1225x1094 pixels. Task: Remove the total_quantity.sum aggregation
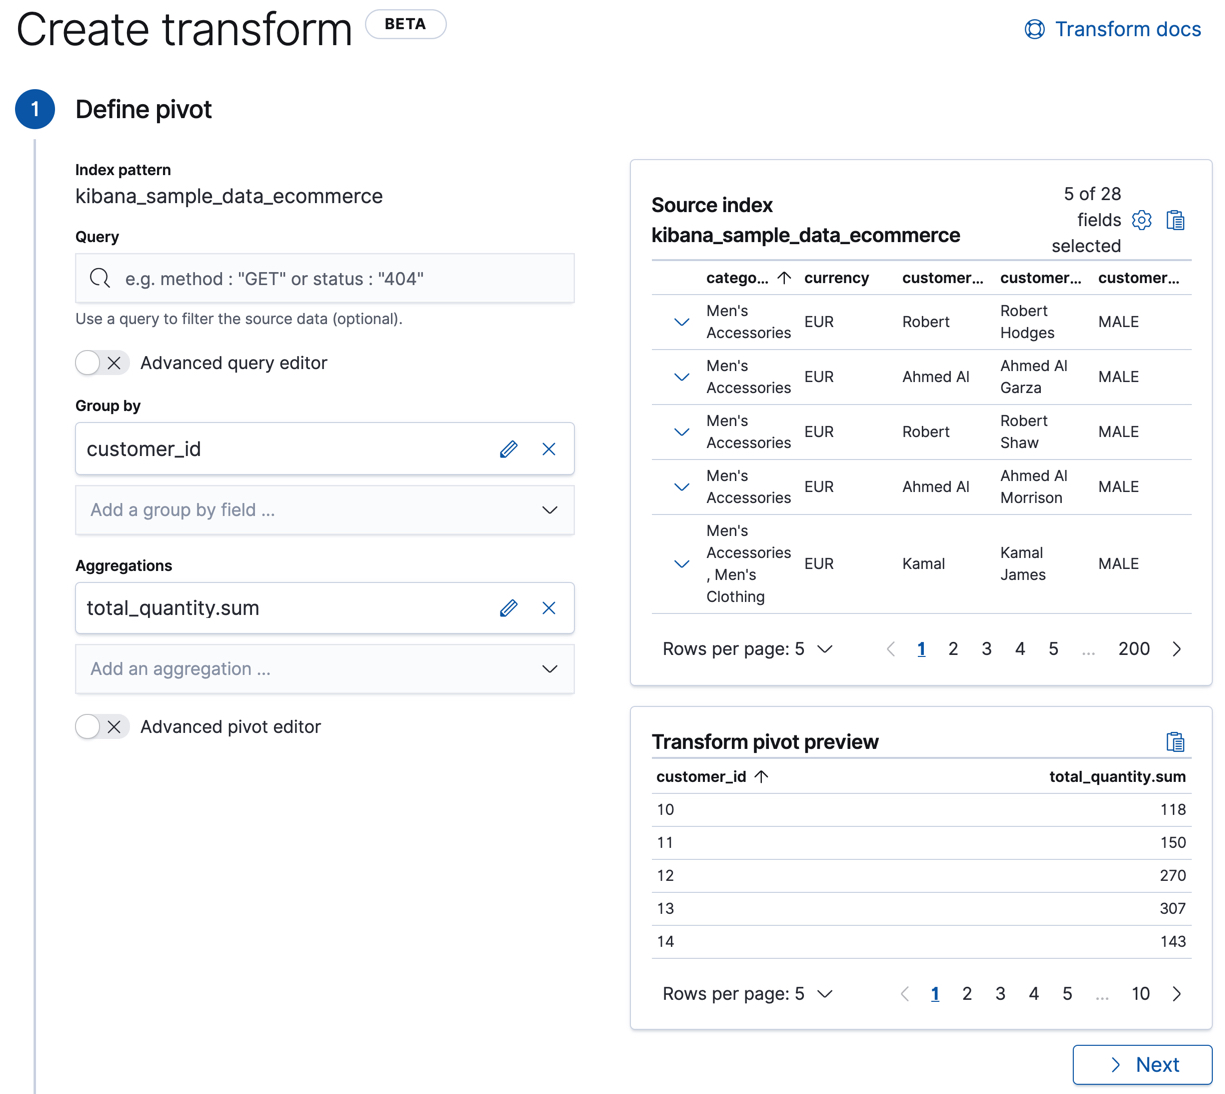click(548, 607)
